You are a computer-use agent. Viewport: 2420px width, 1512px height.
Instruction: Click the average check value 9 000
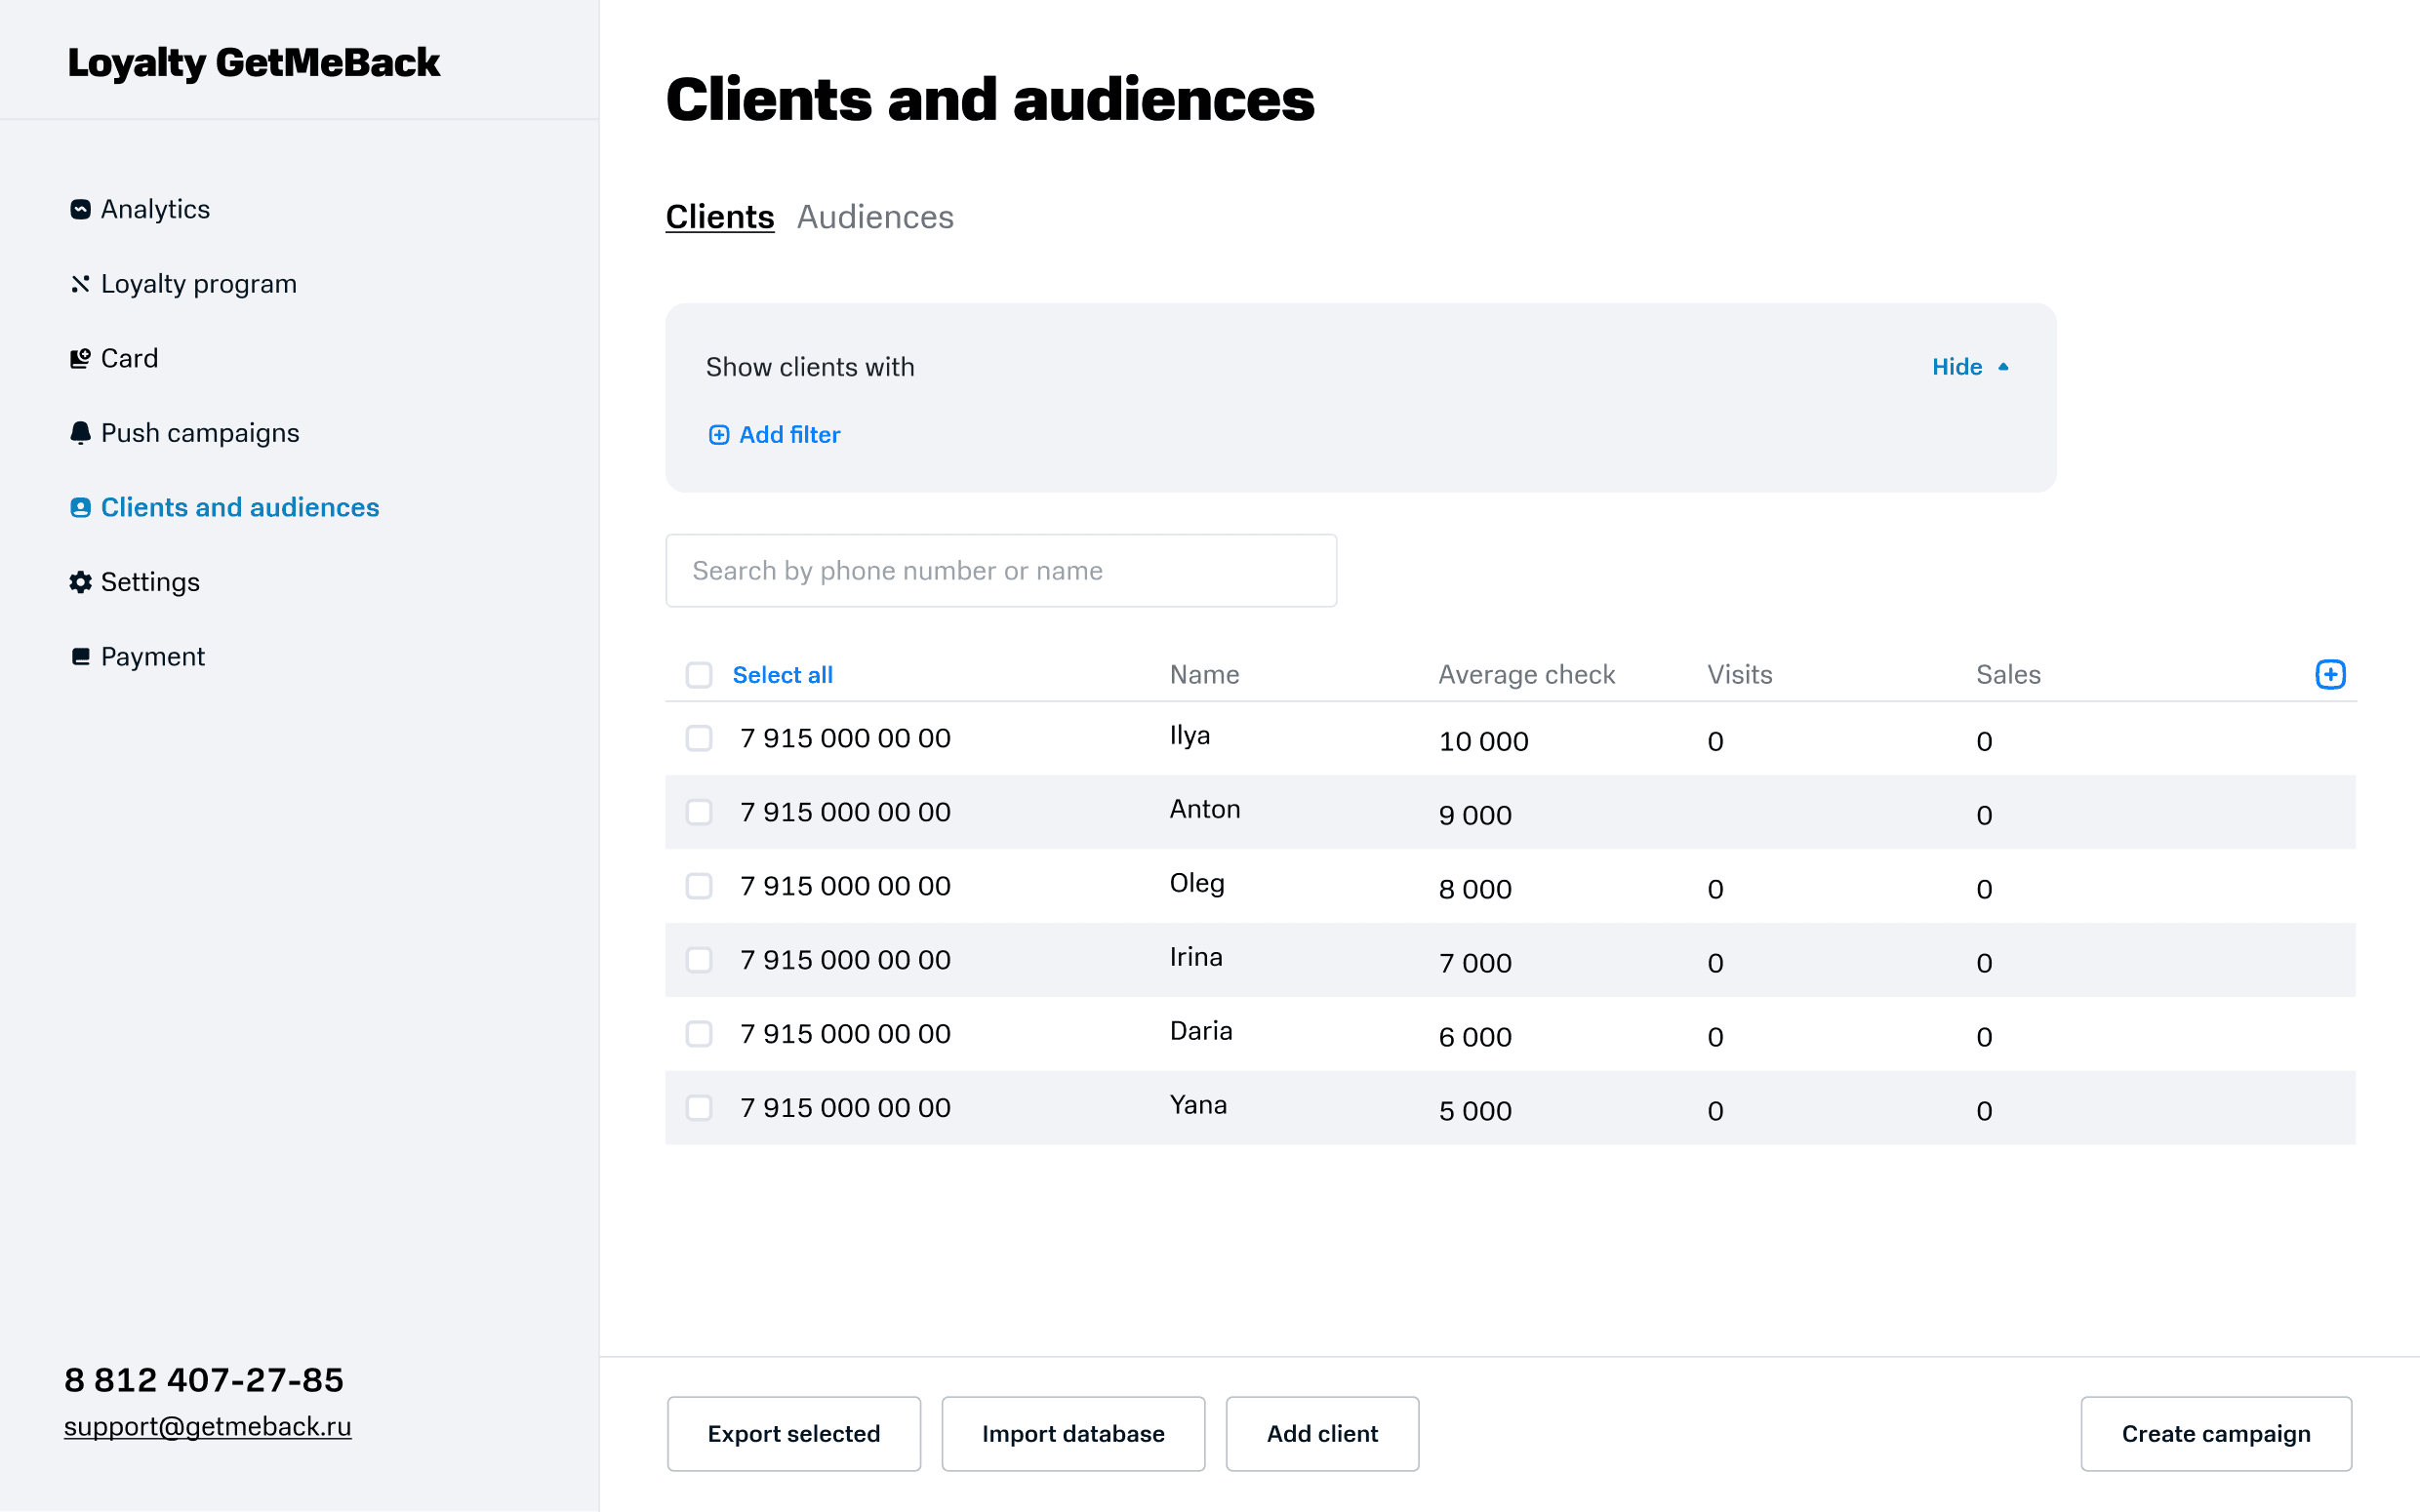(1475, 816)
